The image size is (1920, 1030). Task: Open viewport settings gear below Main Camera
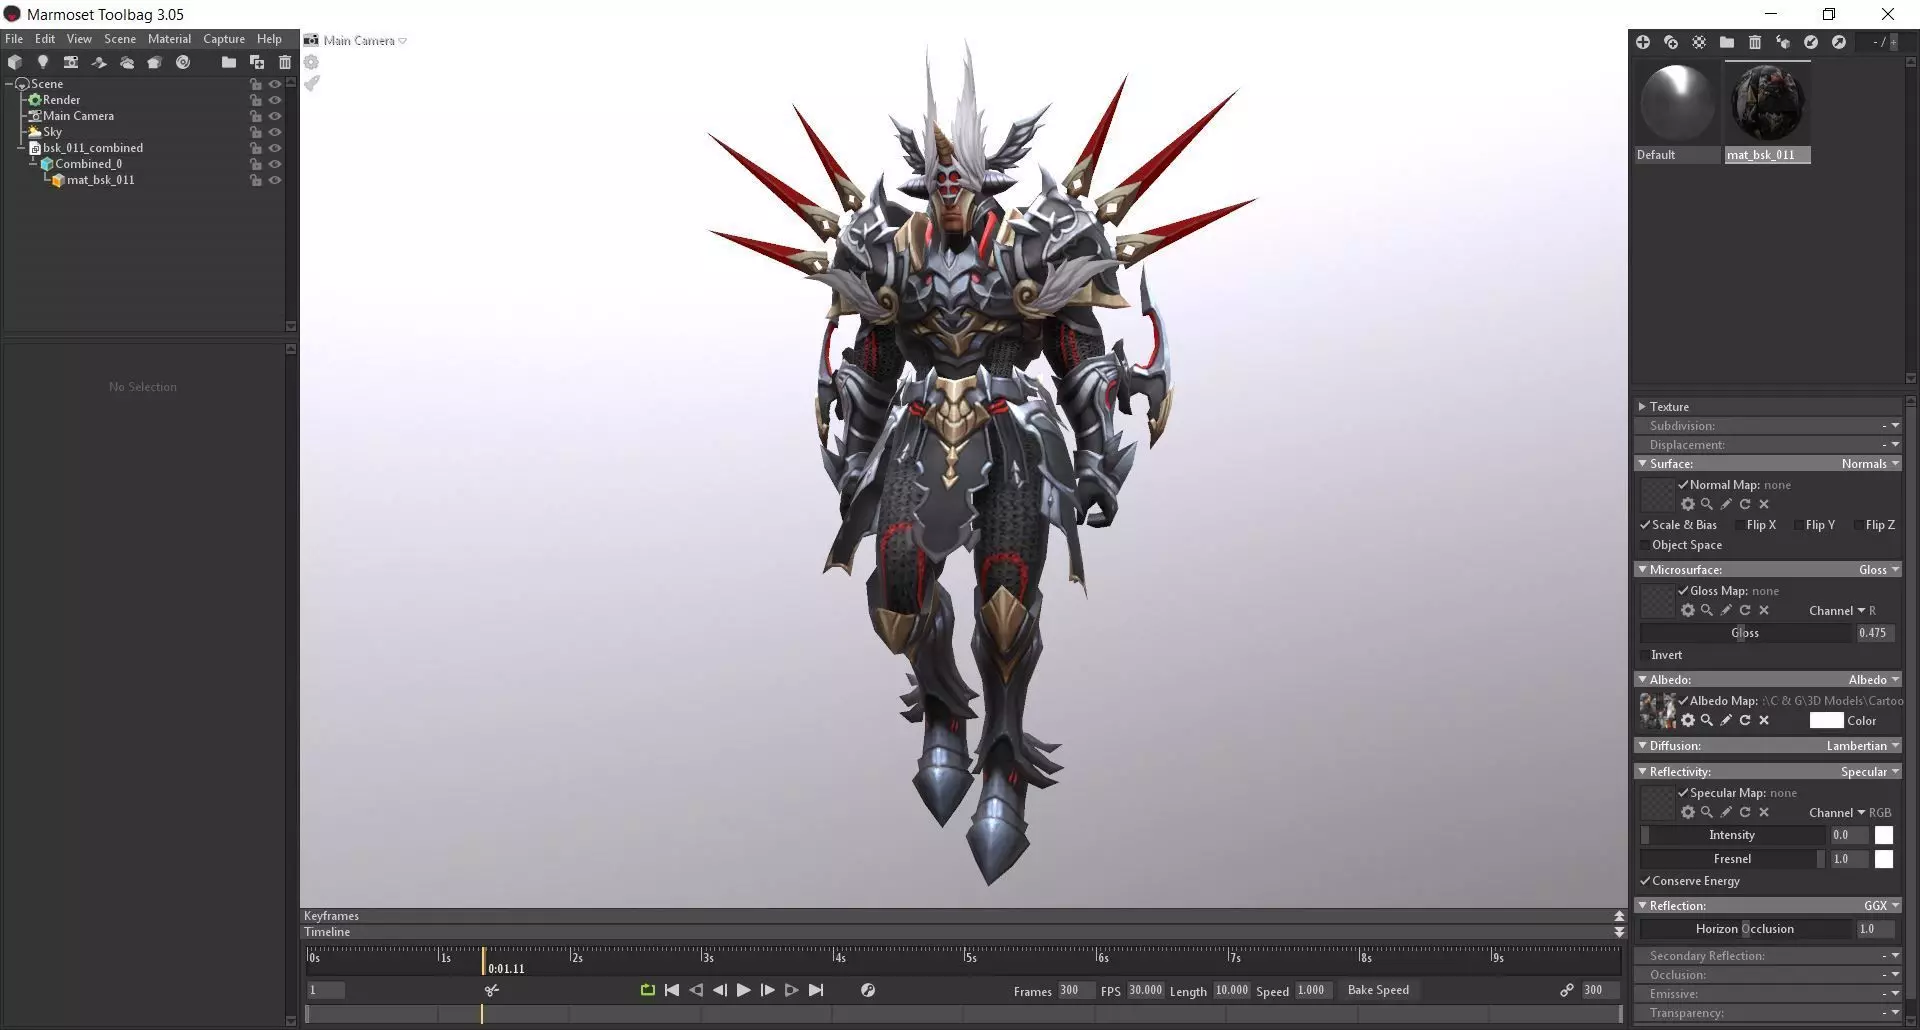point(311,62)
